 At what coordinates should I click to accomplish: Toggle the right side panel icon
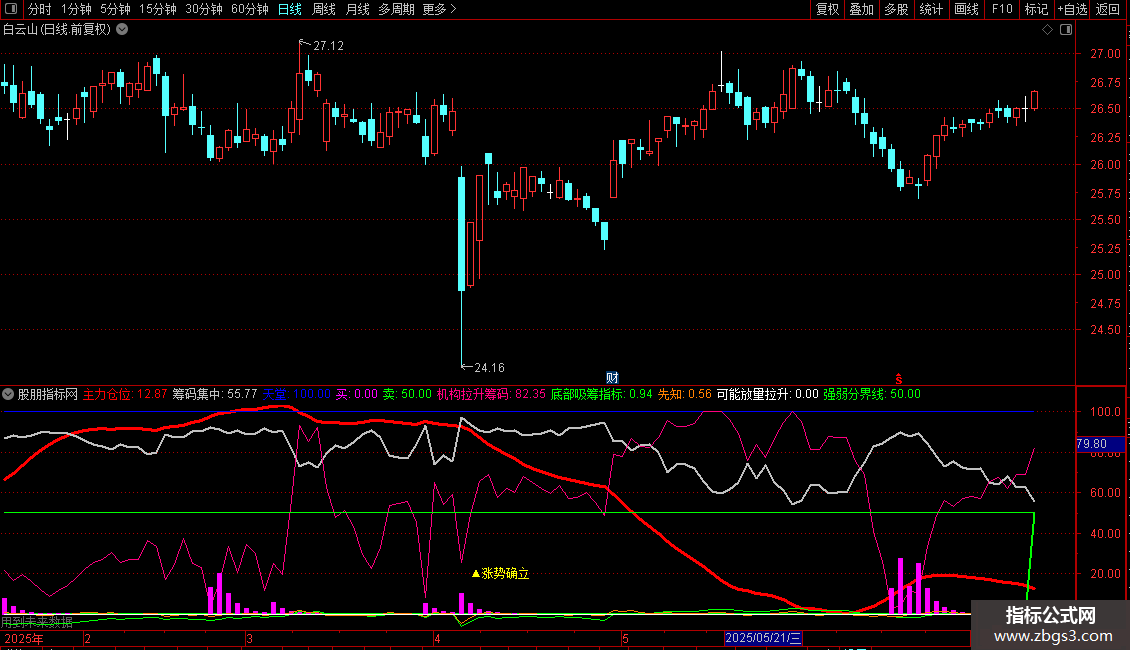[1066, 30]
